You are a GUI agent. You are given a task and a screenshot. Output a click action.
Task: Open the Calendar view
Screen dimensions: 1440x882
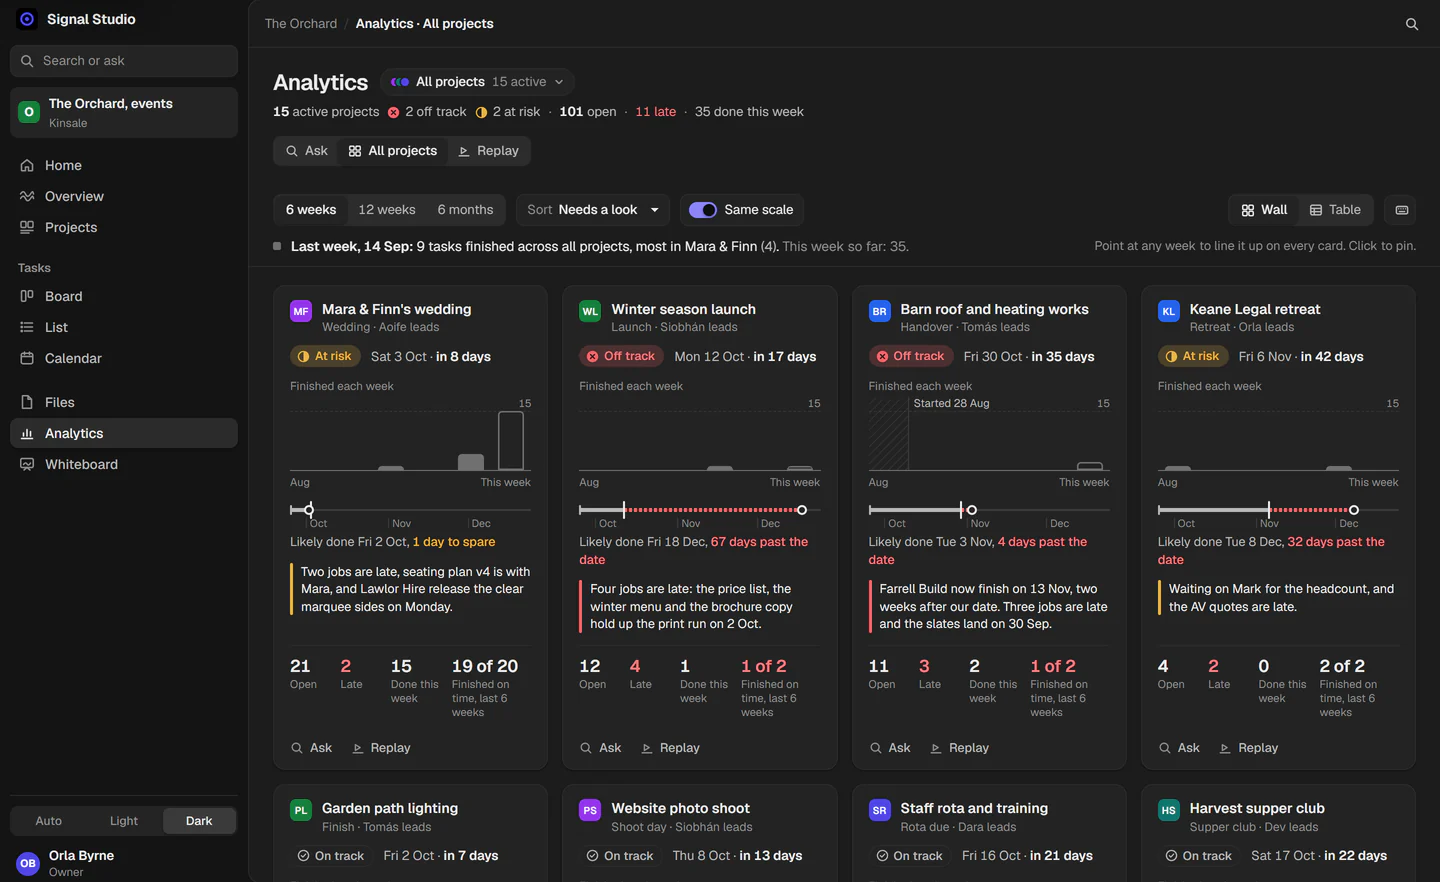[124, 358]
